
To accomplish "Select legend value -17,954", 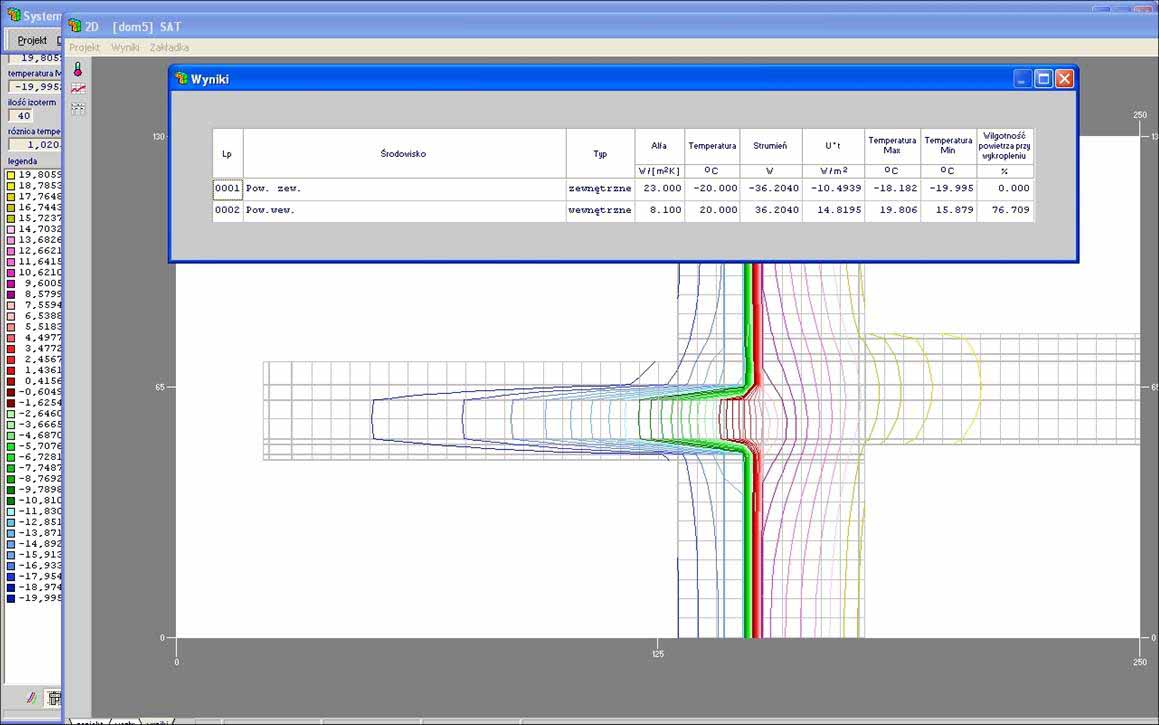I will [40, 576].
